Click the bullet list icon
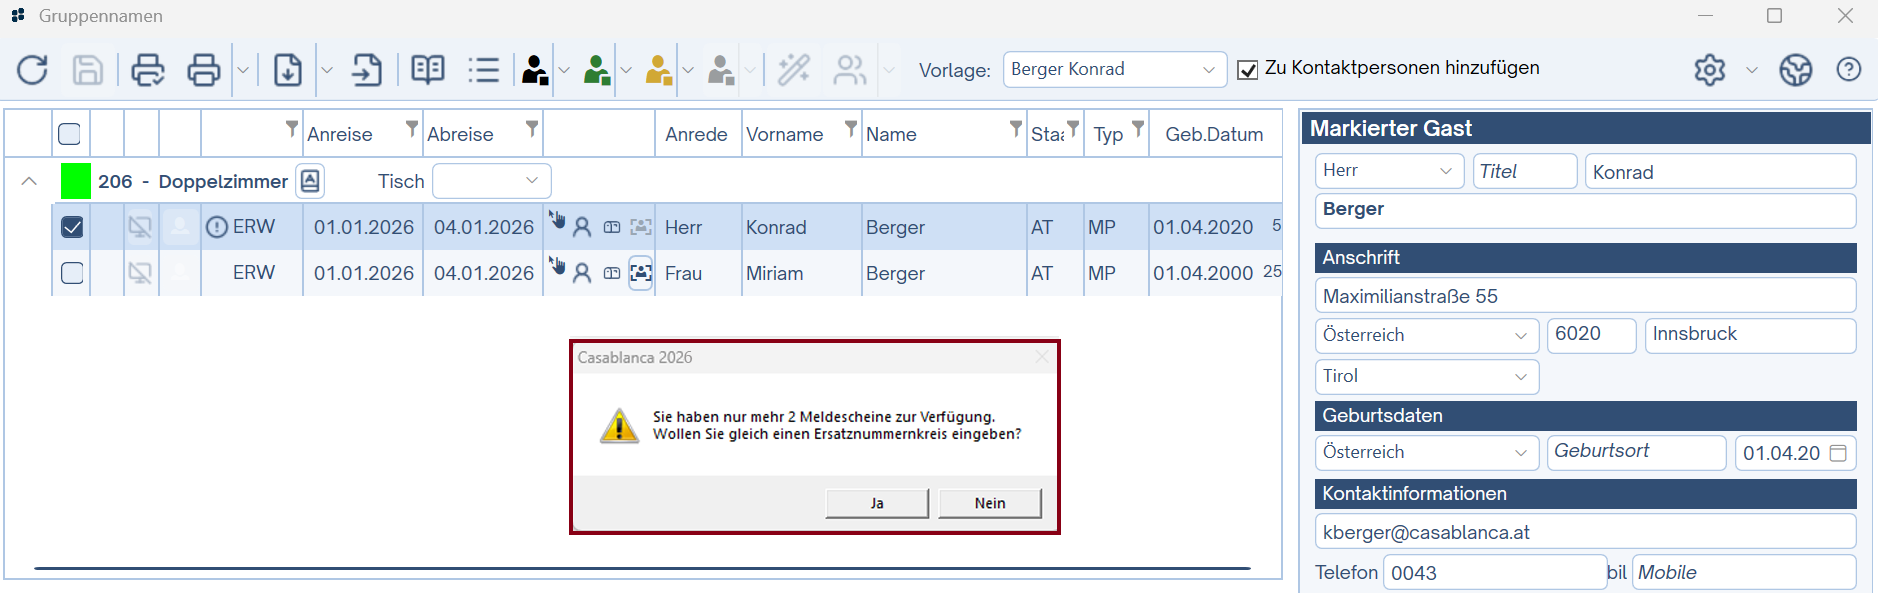Image resolution: width=1878 pixels, height=593 pixels. click(484, 70)
